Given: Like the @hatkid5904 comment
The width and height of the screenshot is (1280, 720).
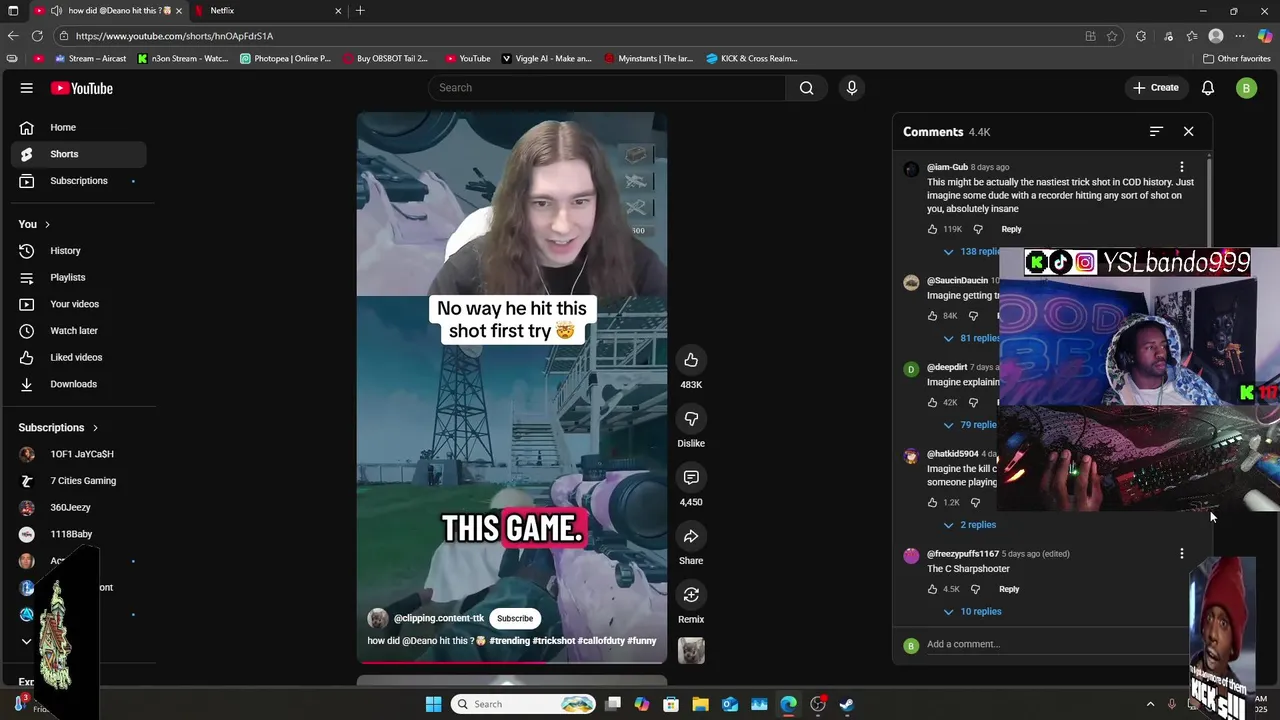Looking at the screenshot, I should [x=933, y=502].
